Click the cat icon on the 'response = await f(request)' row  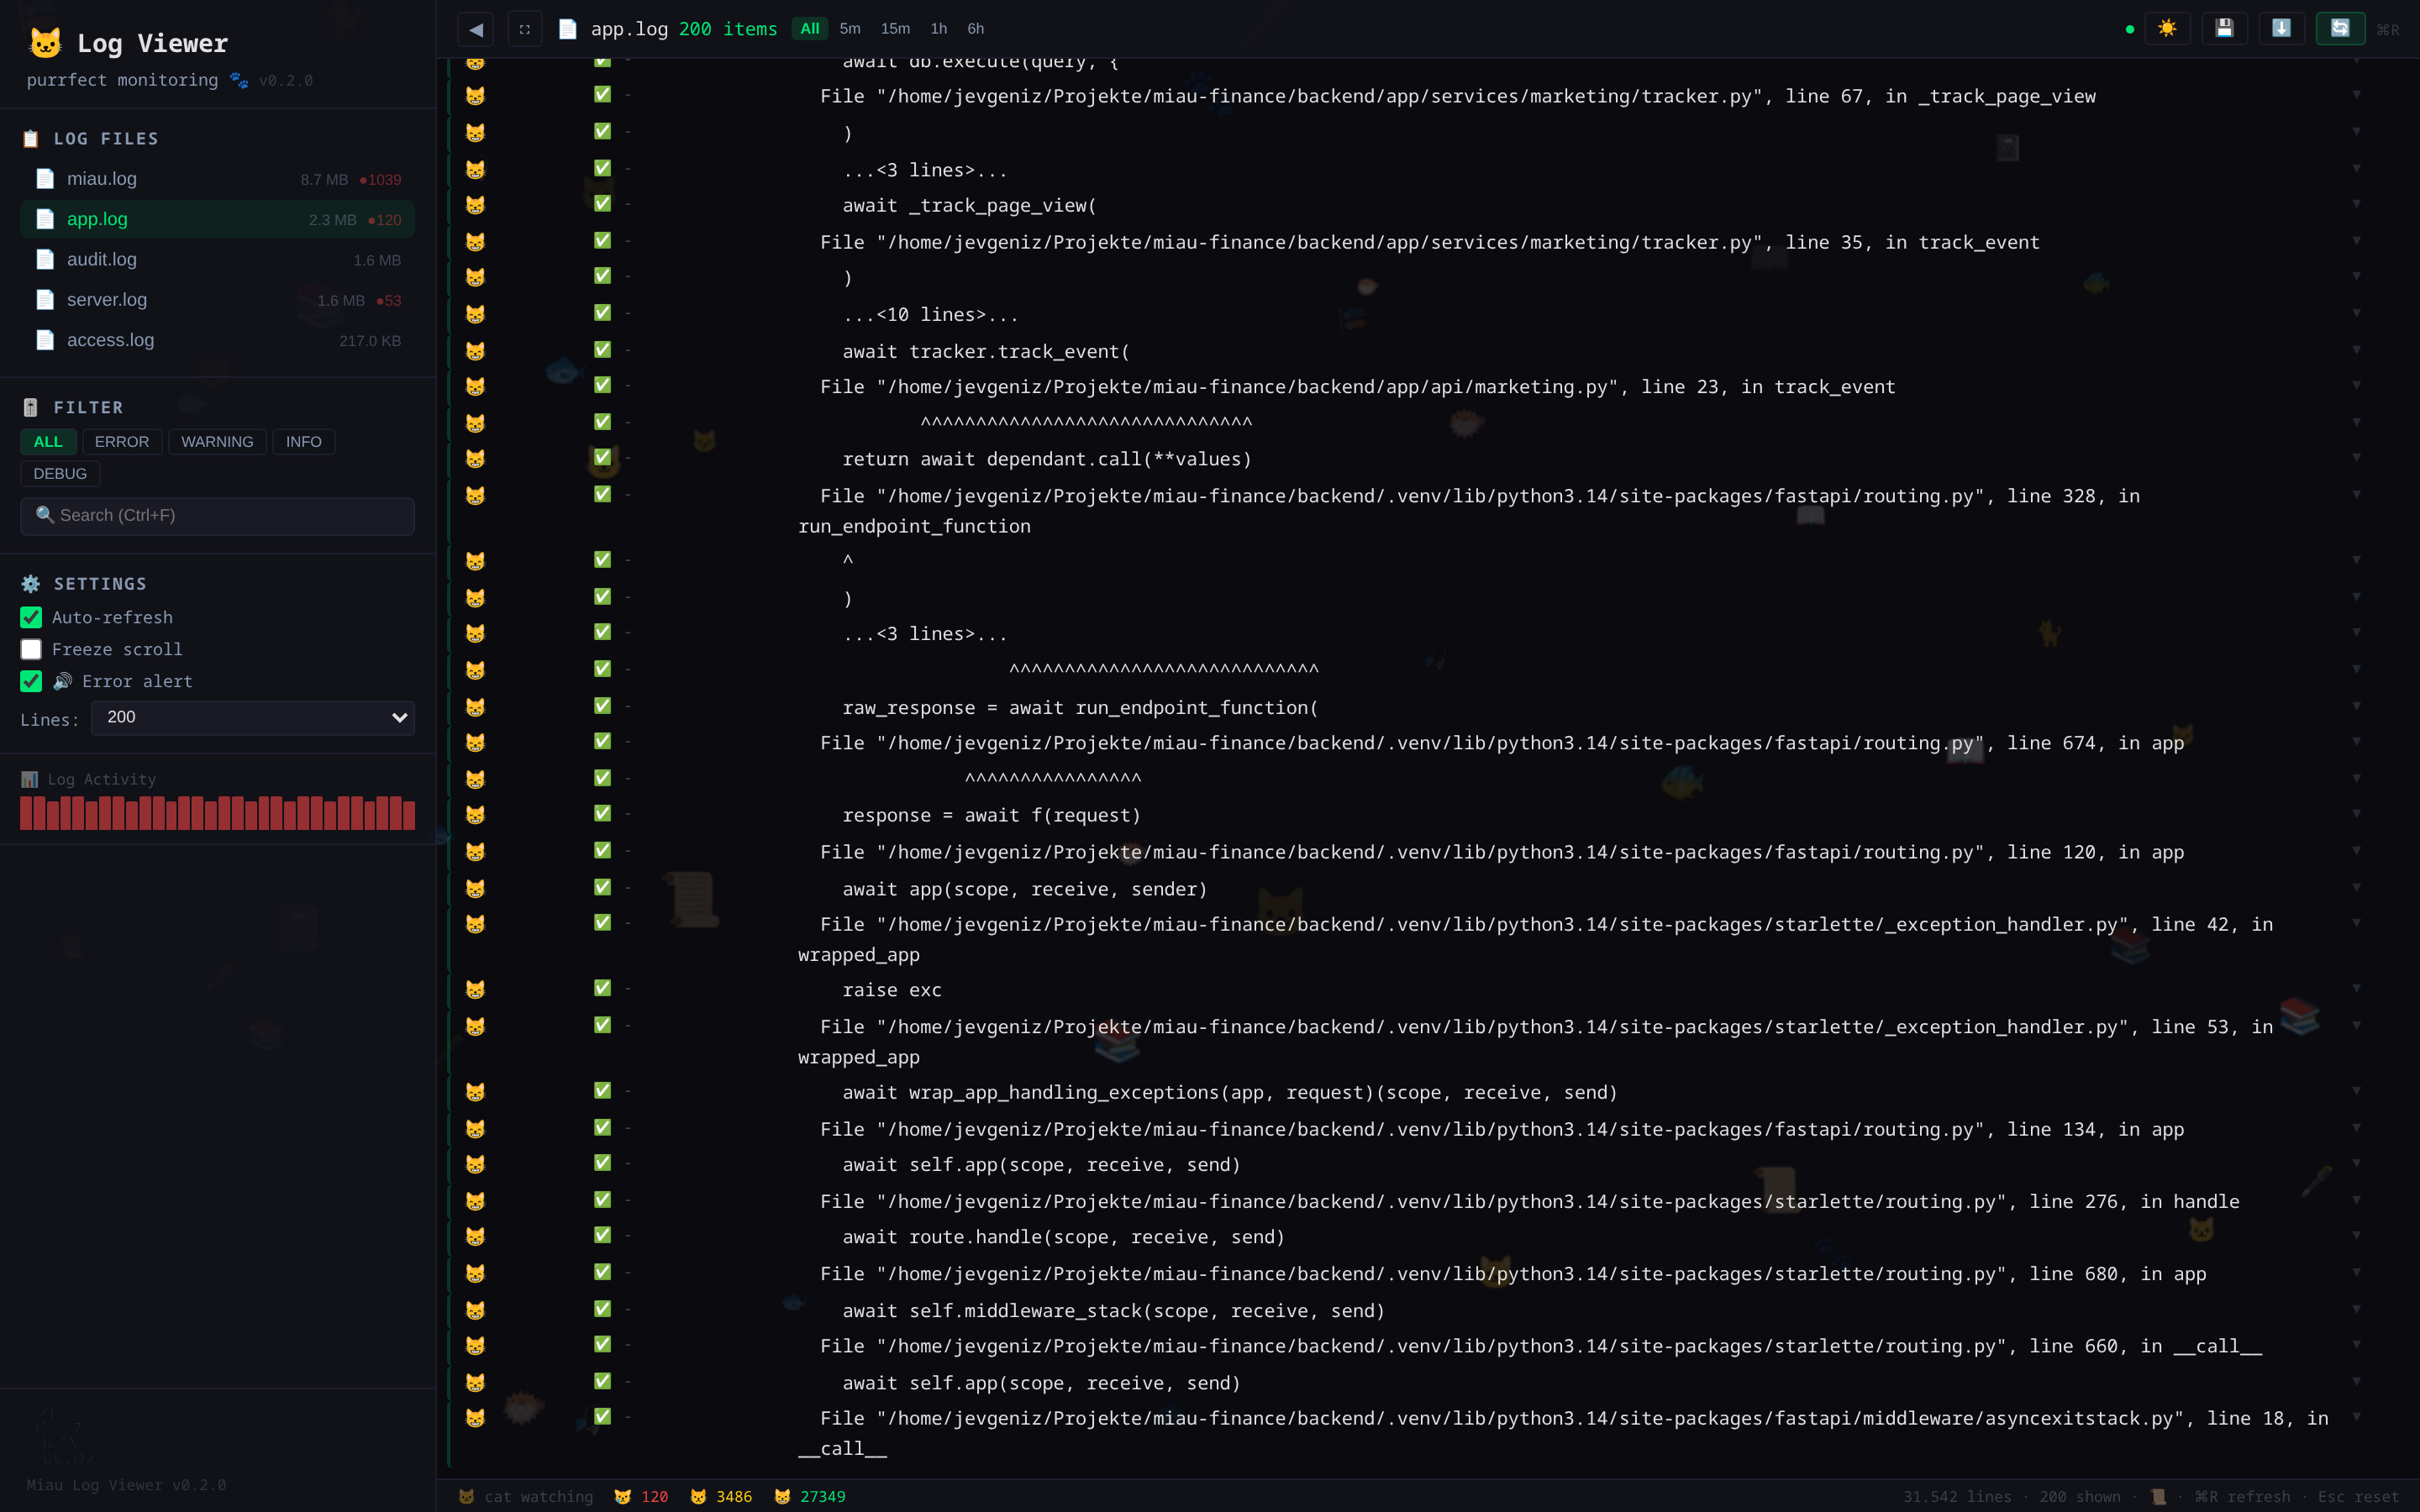click(x=475, y=815)
